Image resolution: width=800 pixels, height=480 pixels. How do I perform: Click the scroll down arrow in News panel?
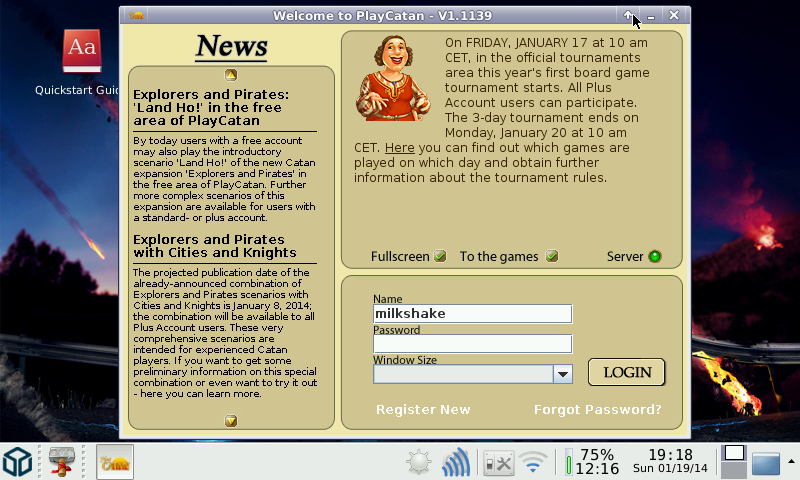pos(231,421)
